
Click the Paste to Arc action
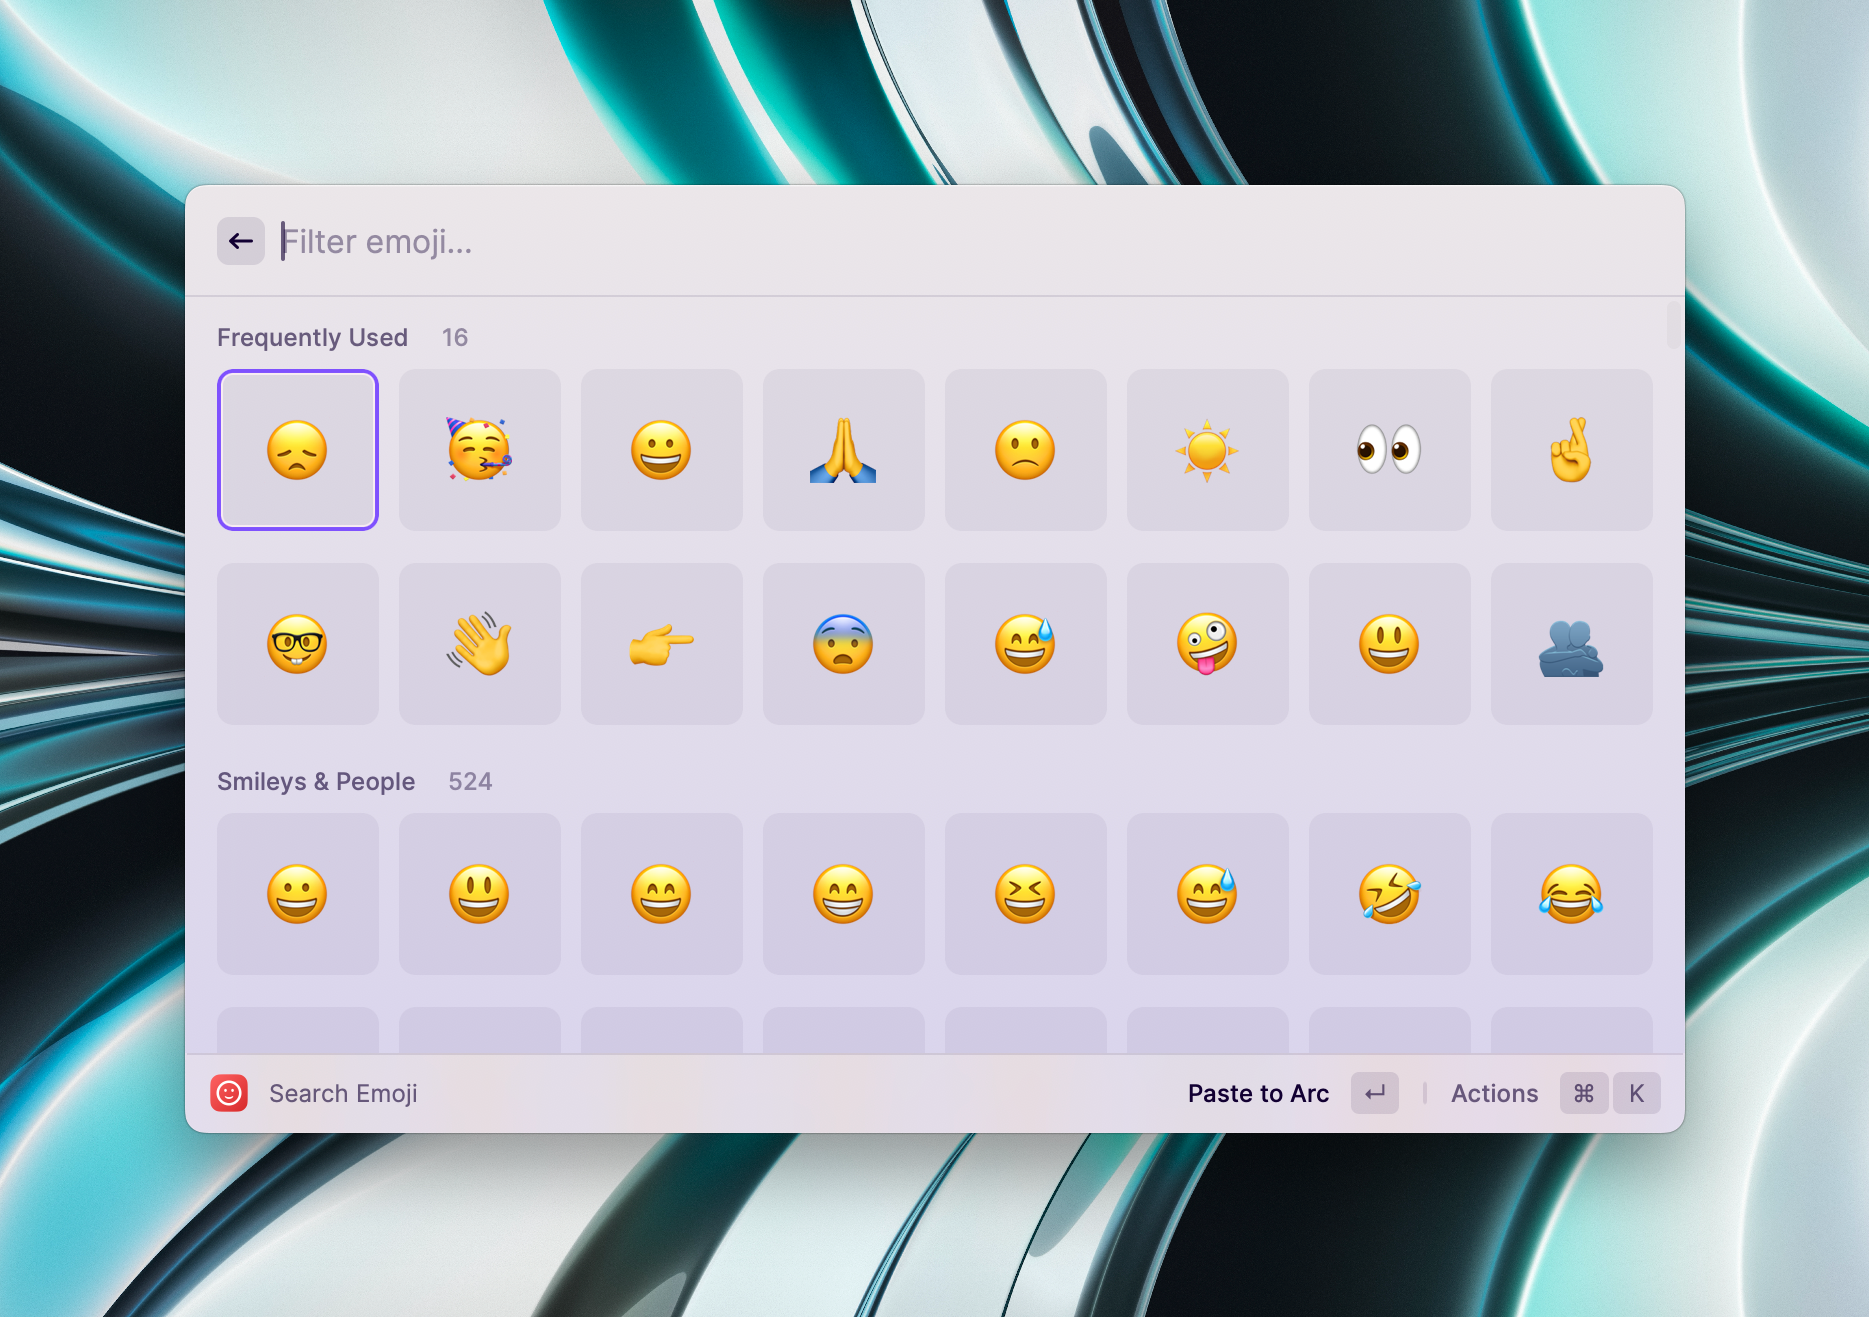coord(1258,1093)
